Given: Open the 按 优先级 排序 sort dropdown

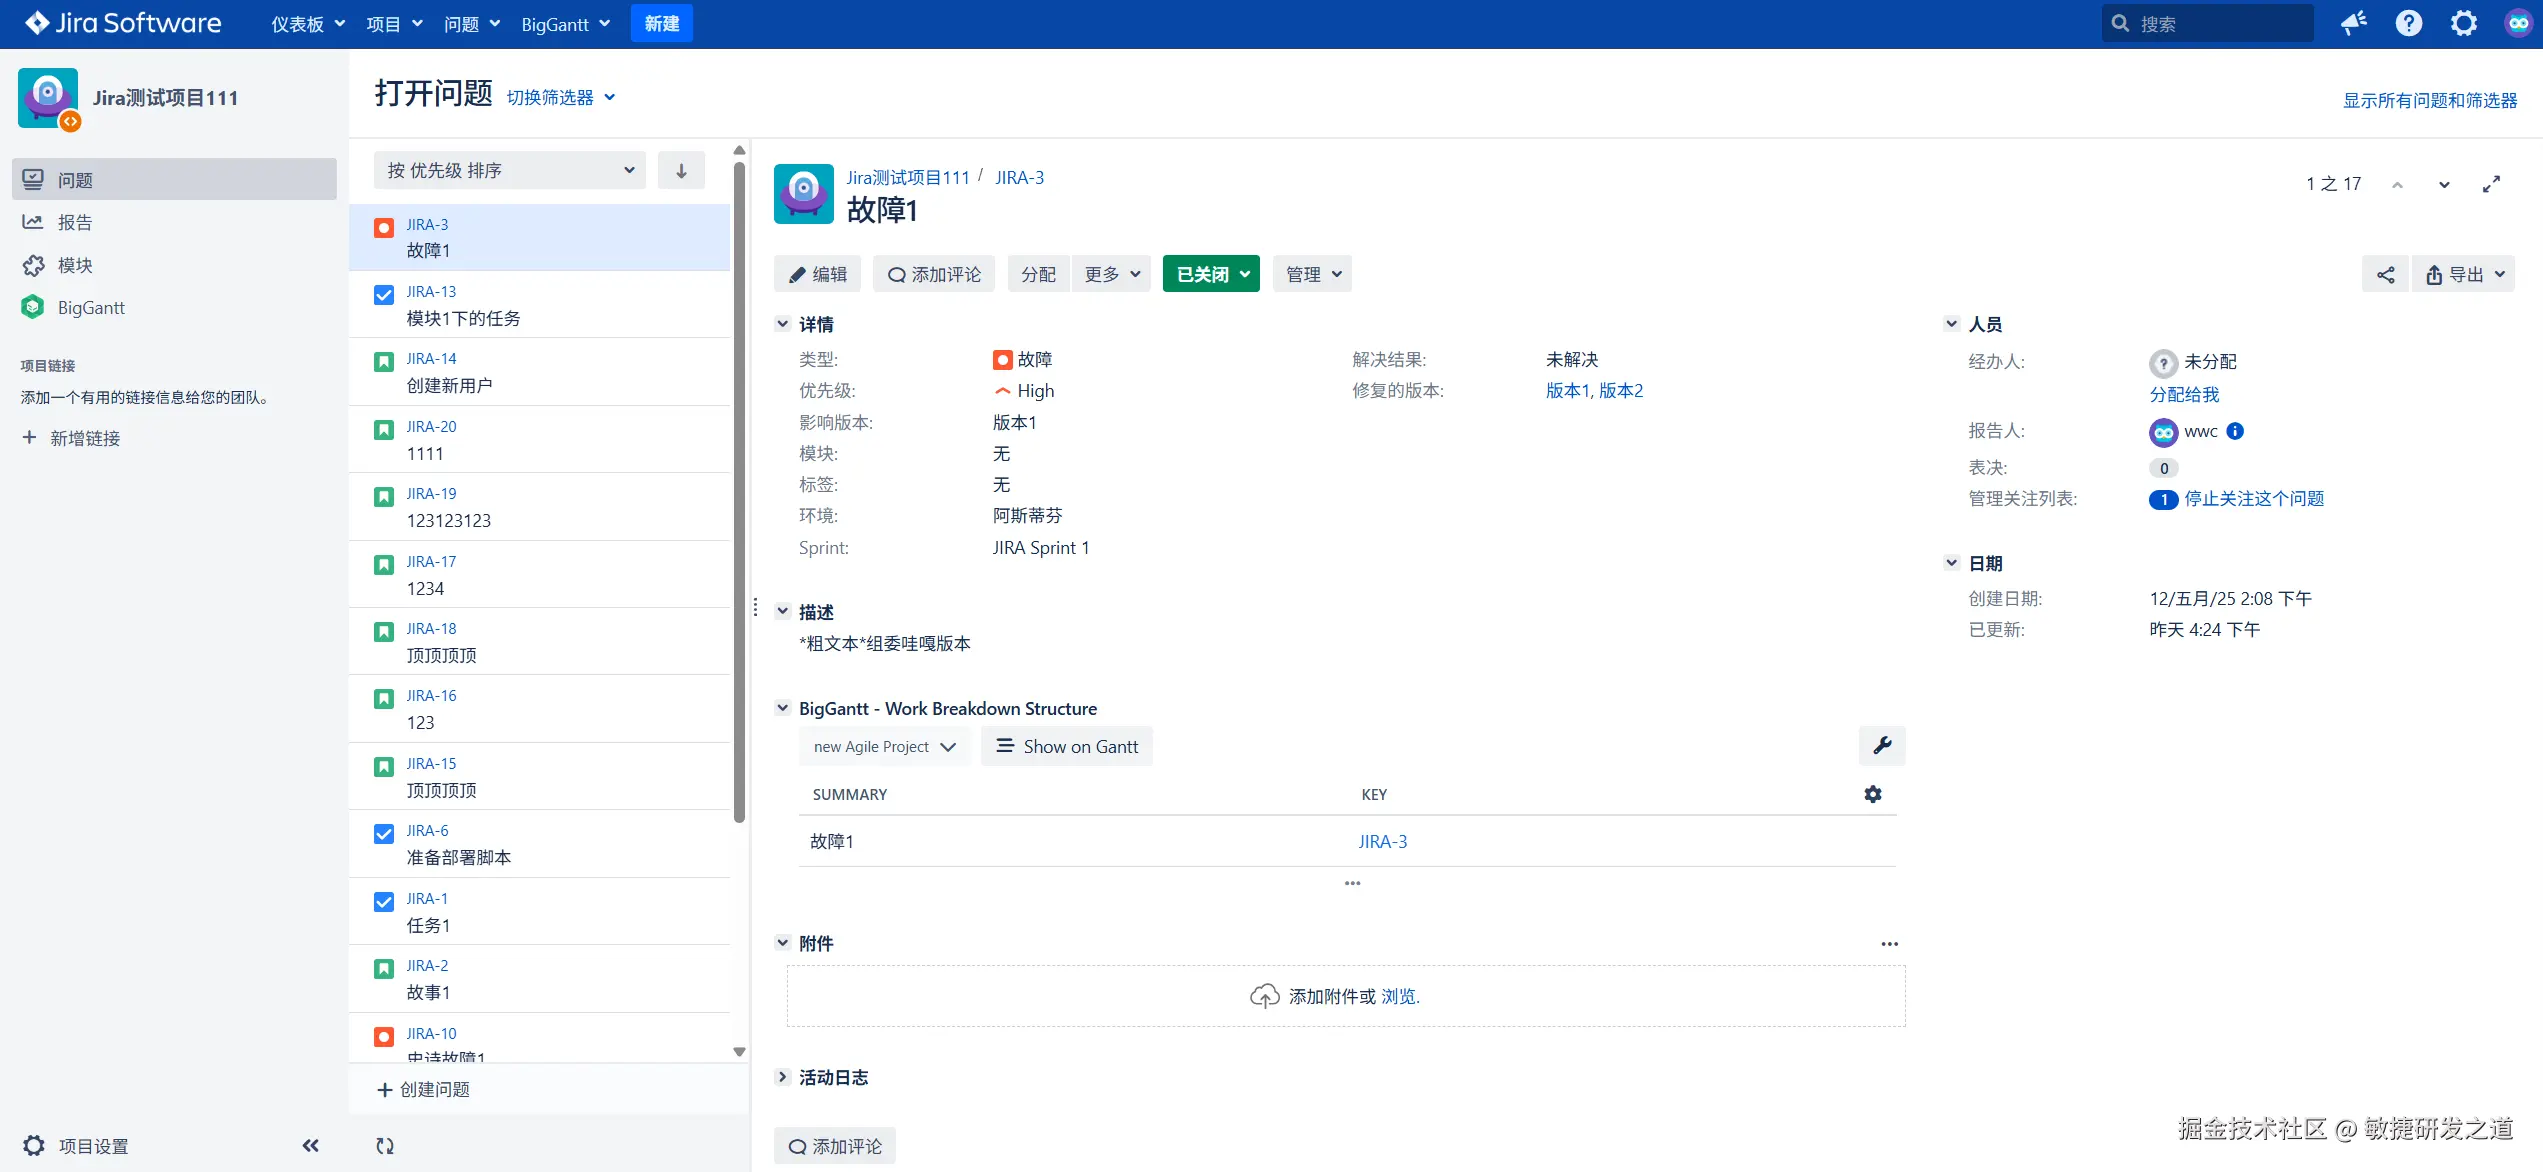Looking at the screenshot, I should pyautogui.click(x=510, y=171).
